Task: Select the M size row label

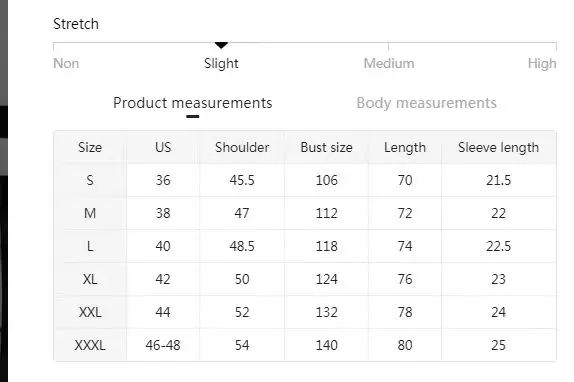Action: point(90,213)
